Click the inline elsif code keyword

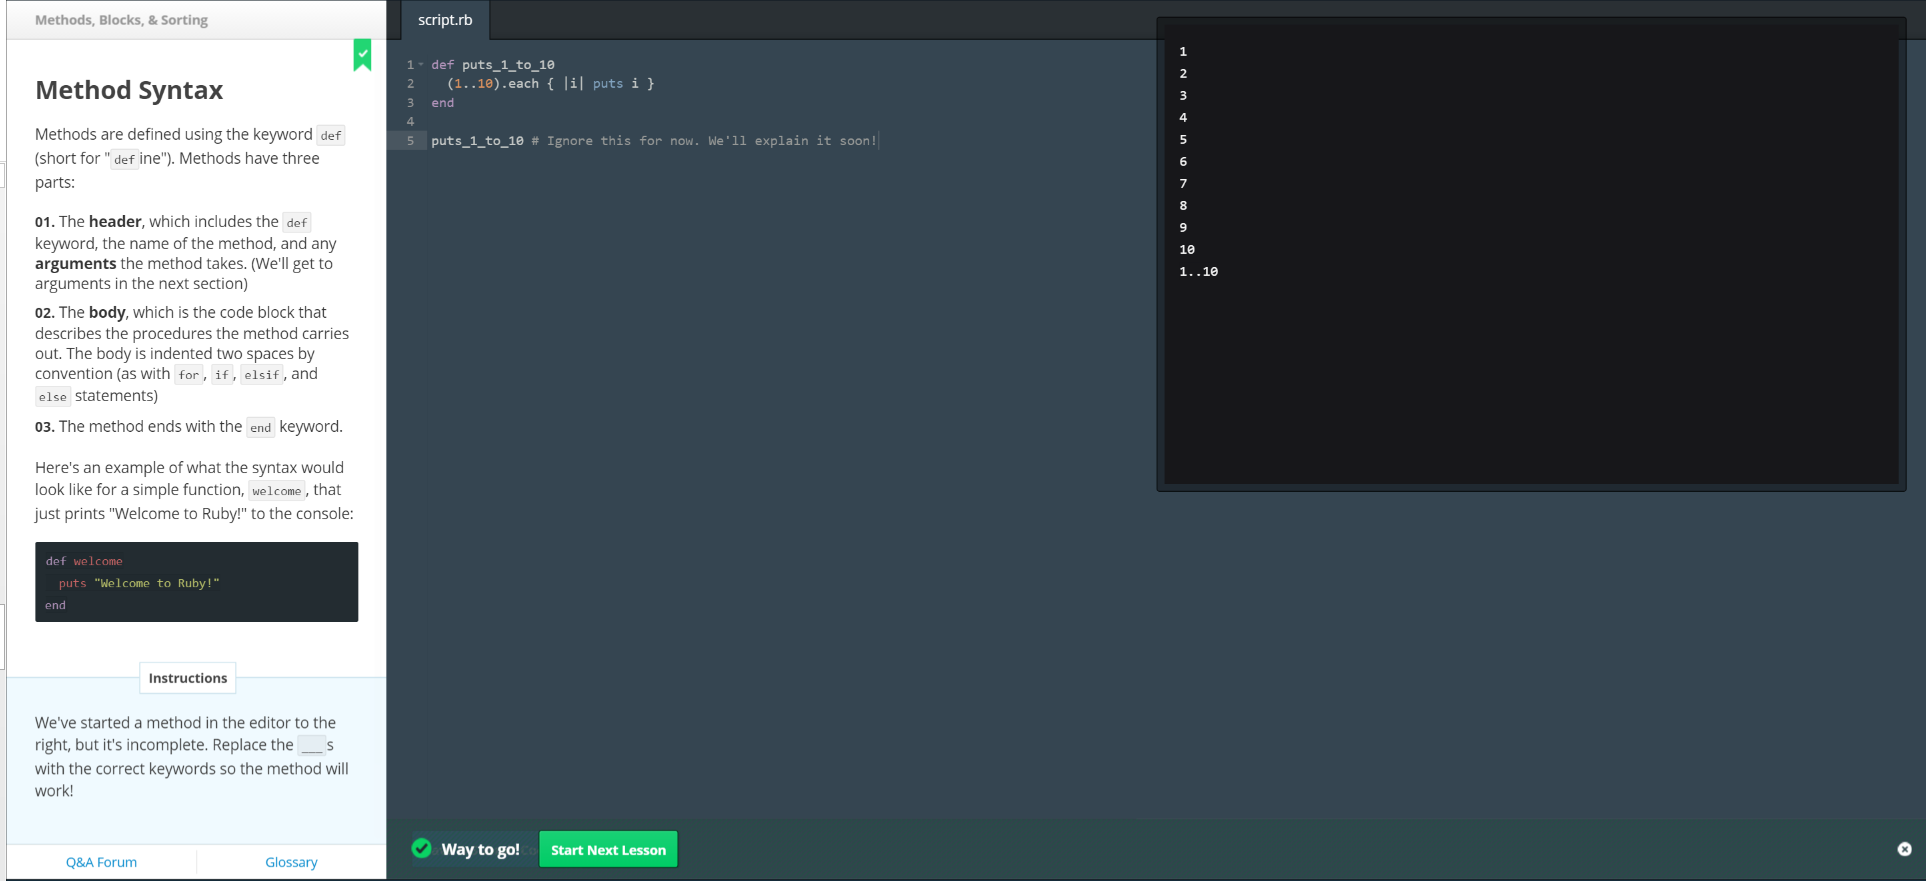click(x=261, y=375)
